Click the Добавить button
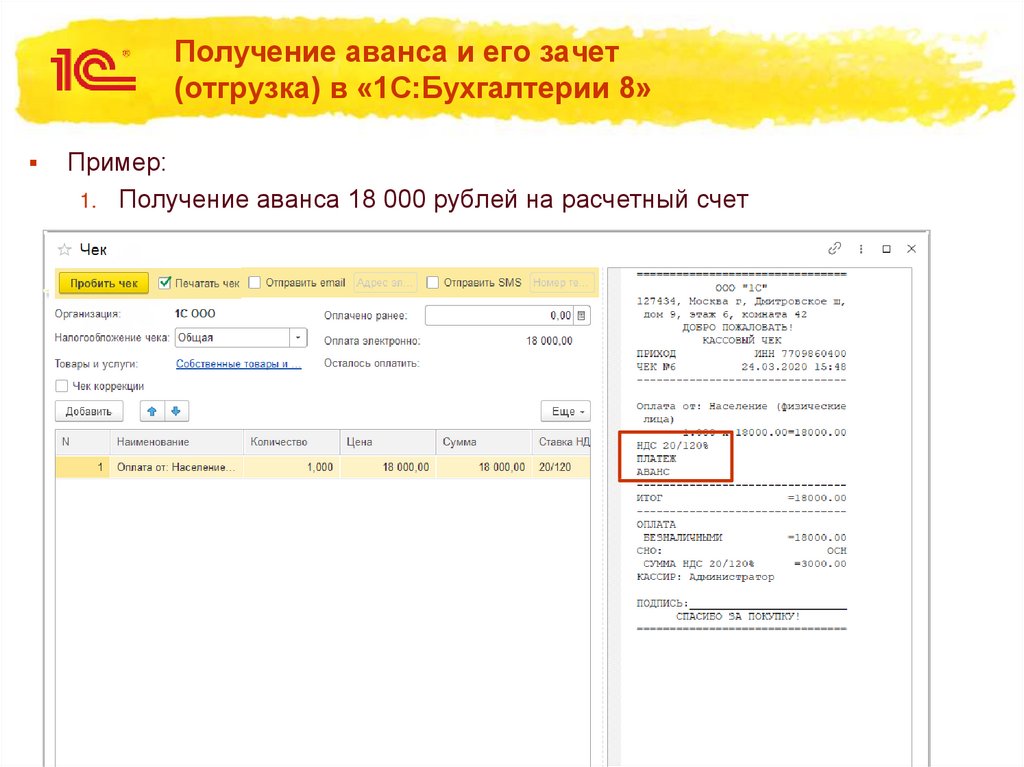 [x=89, y=412]
